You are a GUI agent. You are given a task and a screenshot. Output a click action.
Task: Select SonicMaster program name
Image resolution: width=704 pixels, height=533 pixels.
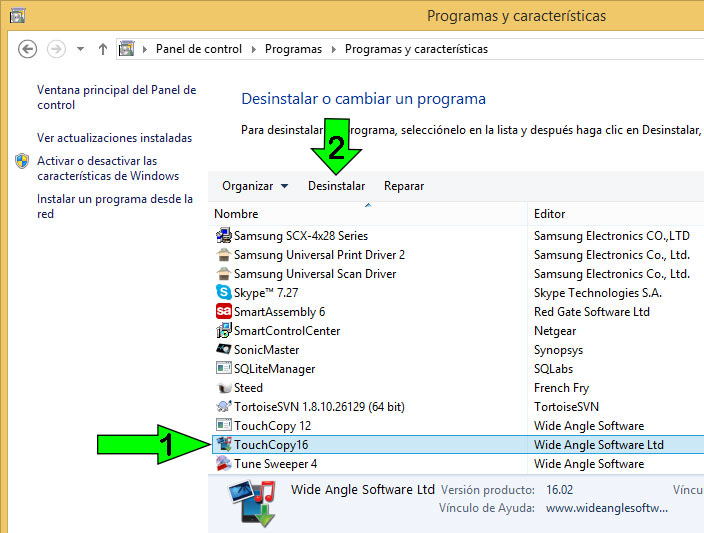pos(266,350)
